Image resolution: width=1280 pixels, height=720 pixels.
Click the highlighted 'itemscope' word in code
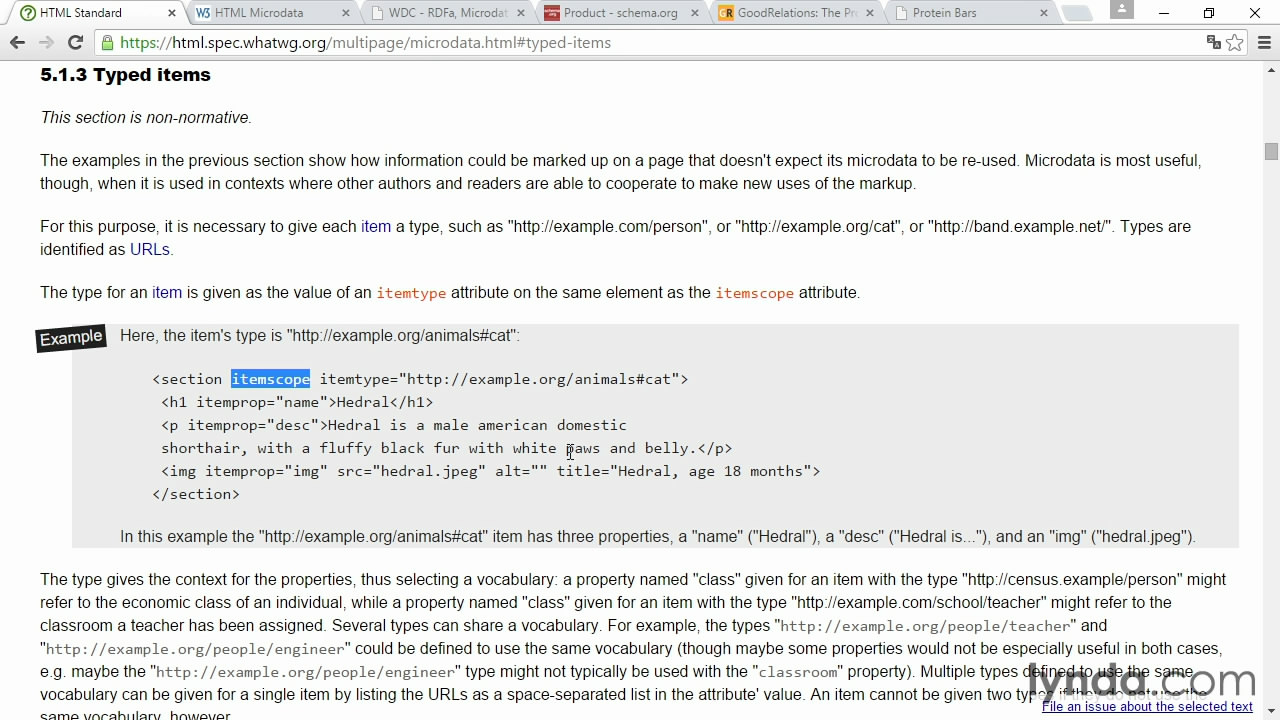[x=270, y=379]
